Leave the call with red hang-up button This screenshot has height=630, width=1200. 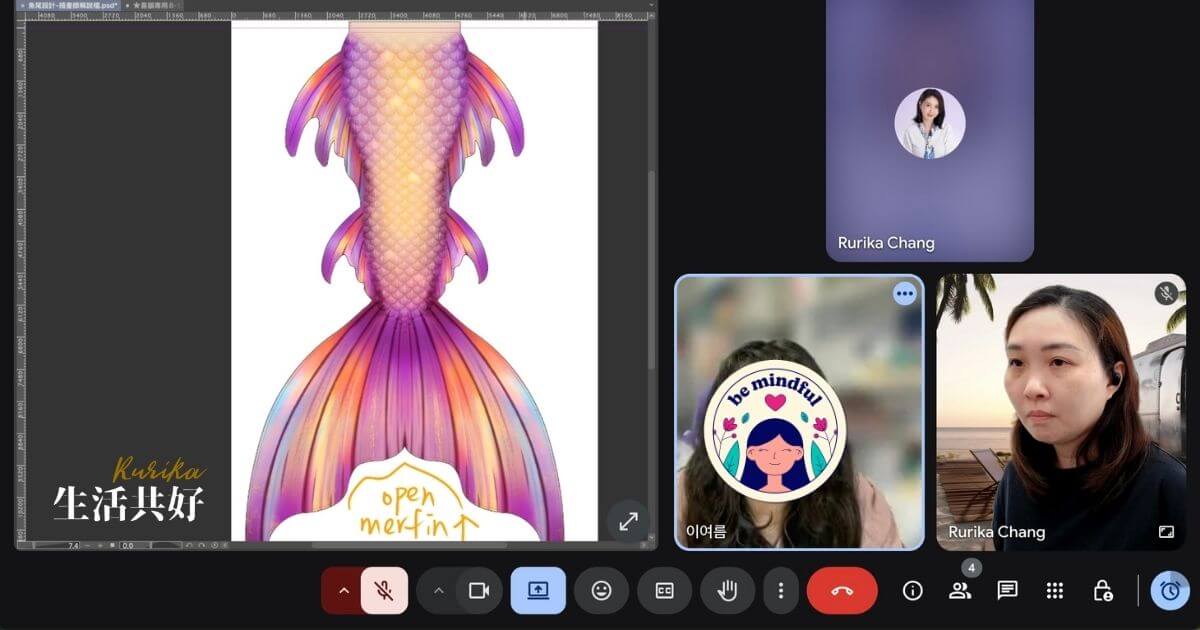(842, 590)
